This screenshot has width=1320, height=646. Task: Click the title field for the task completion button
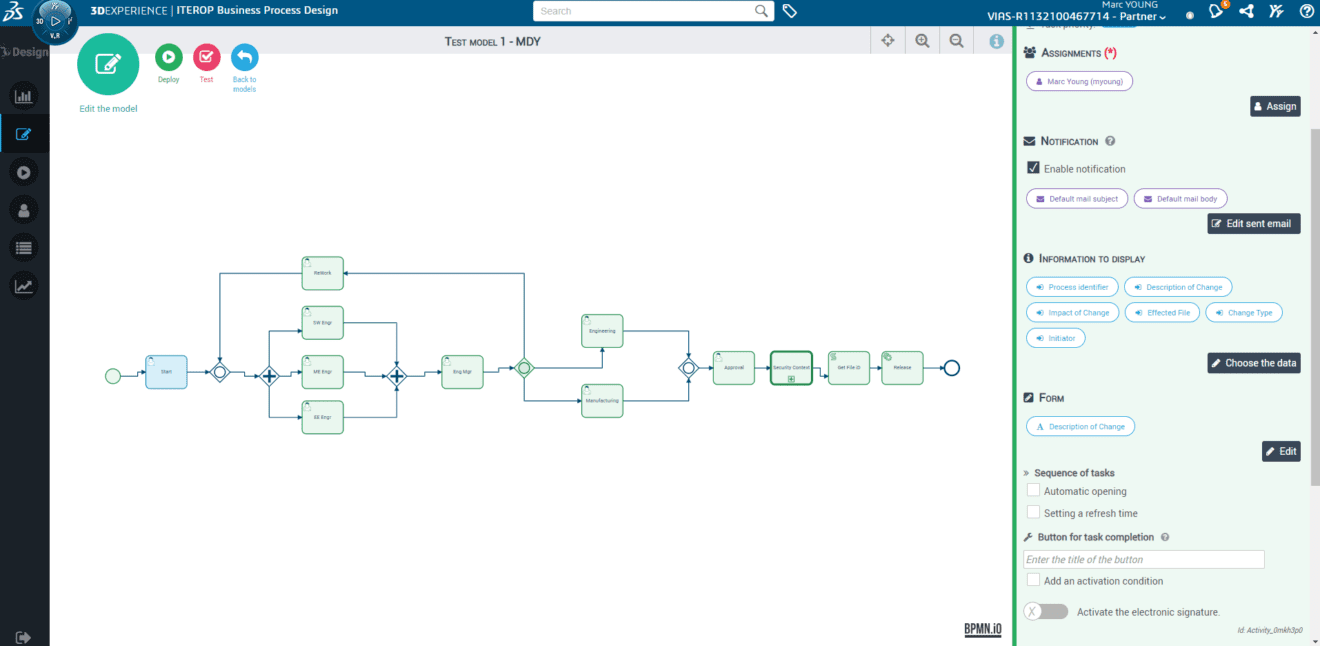click(x=1143, y=558)
